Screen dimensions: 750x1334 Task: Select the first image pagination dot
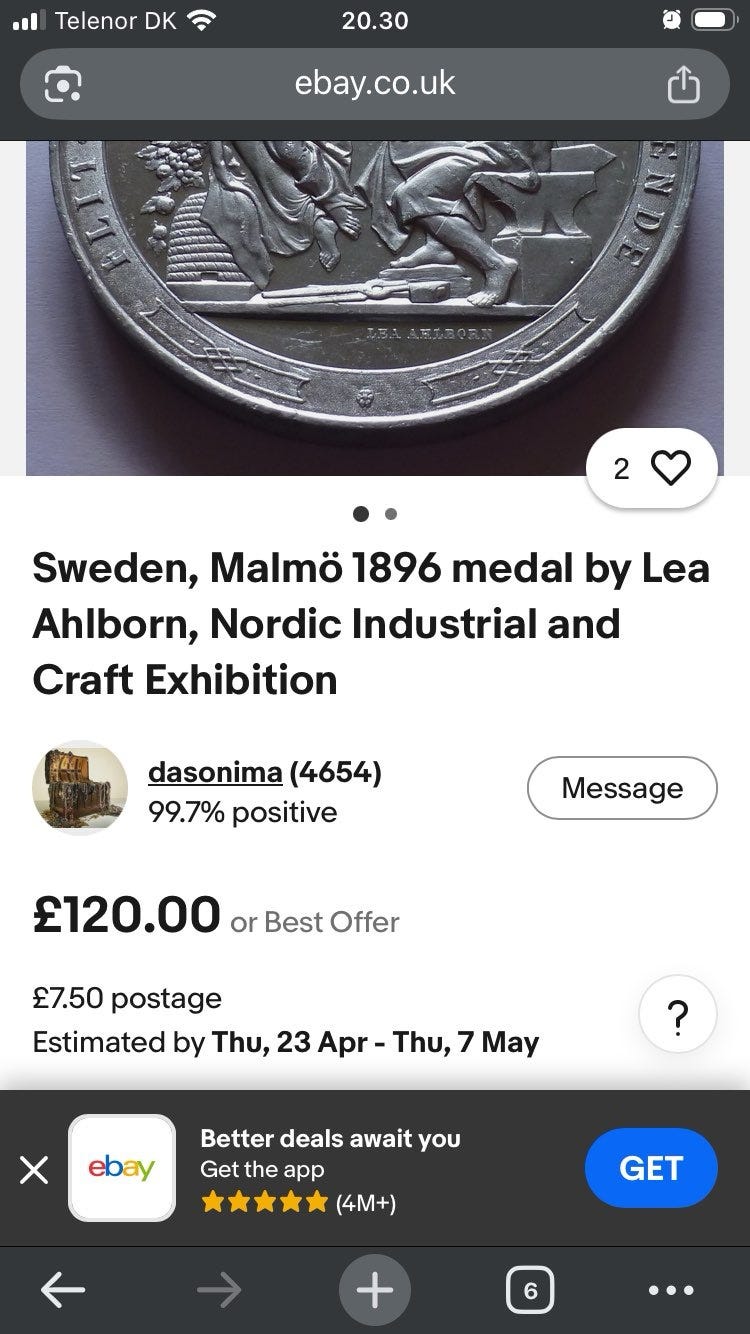(361, 515)
